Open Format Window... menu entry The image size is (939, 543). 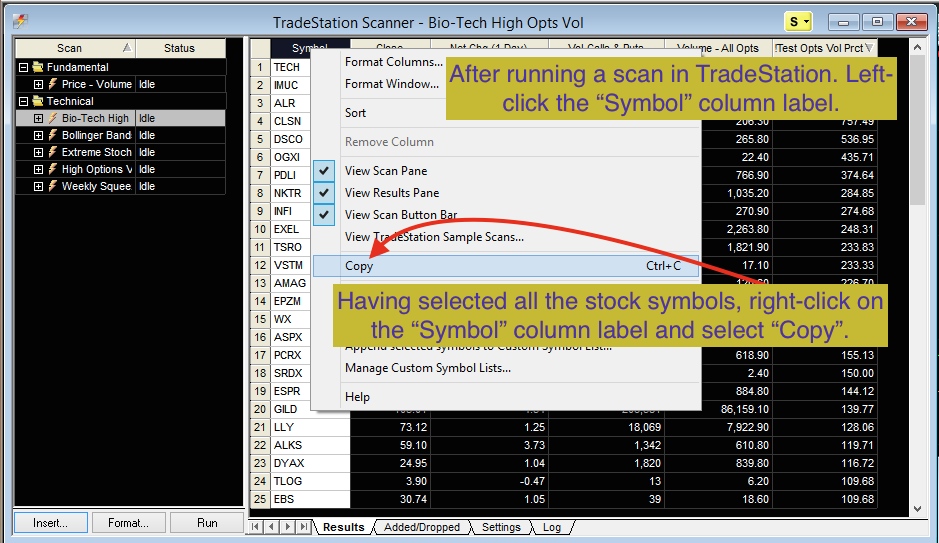392,84
